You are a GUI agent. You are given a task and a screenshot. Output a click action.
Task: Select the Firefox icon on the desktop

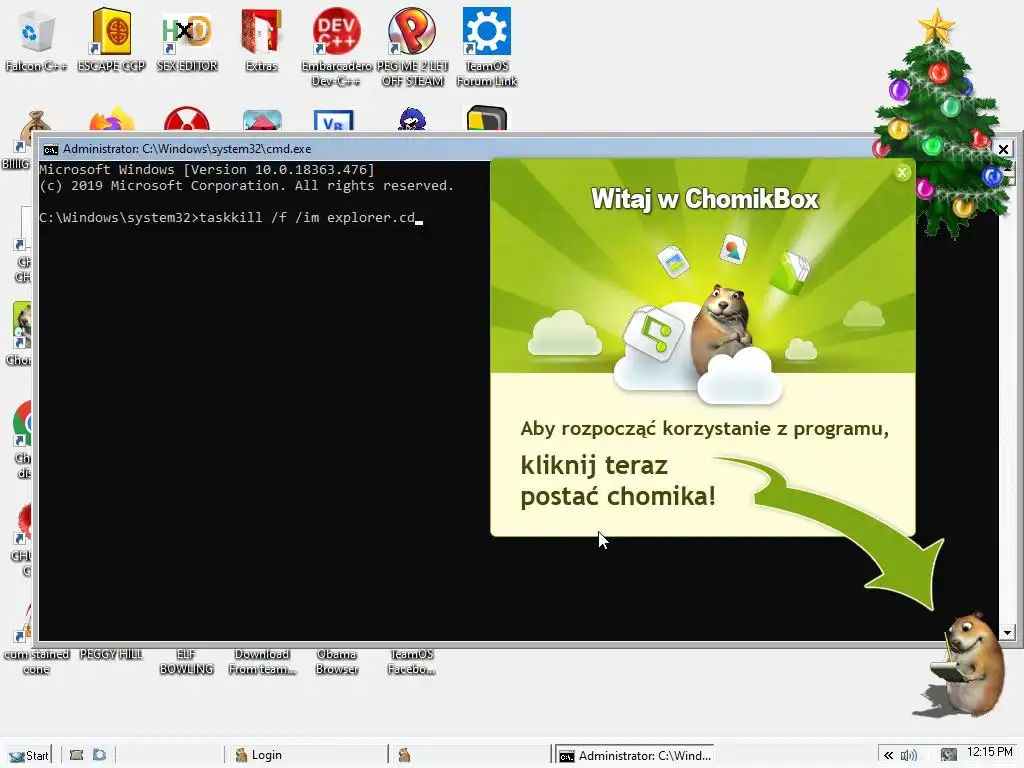112,120
